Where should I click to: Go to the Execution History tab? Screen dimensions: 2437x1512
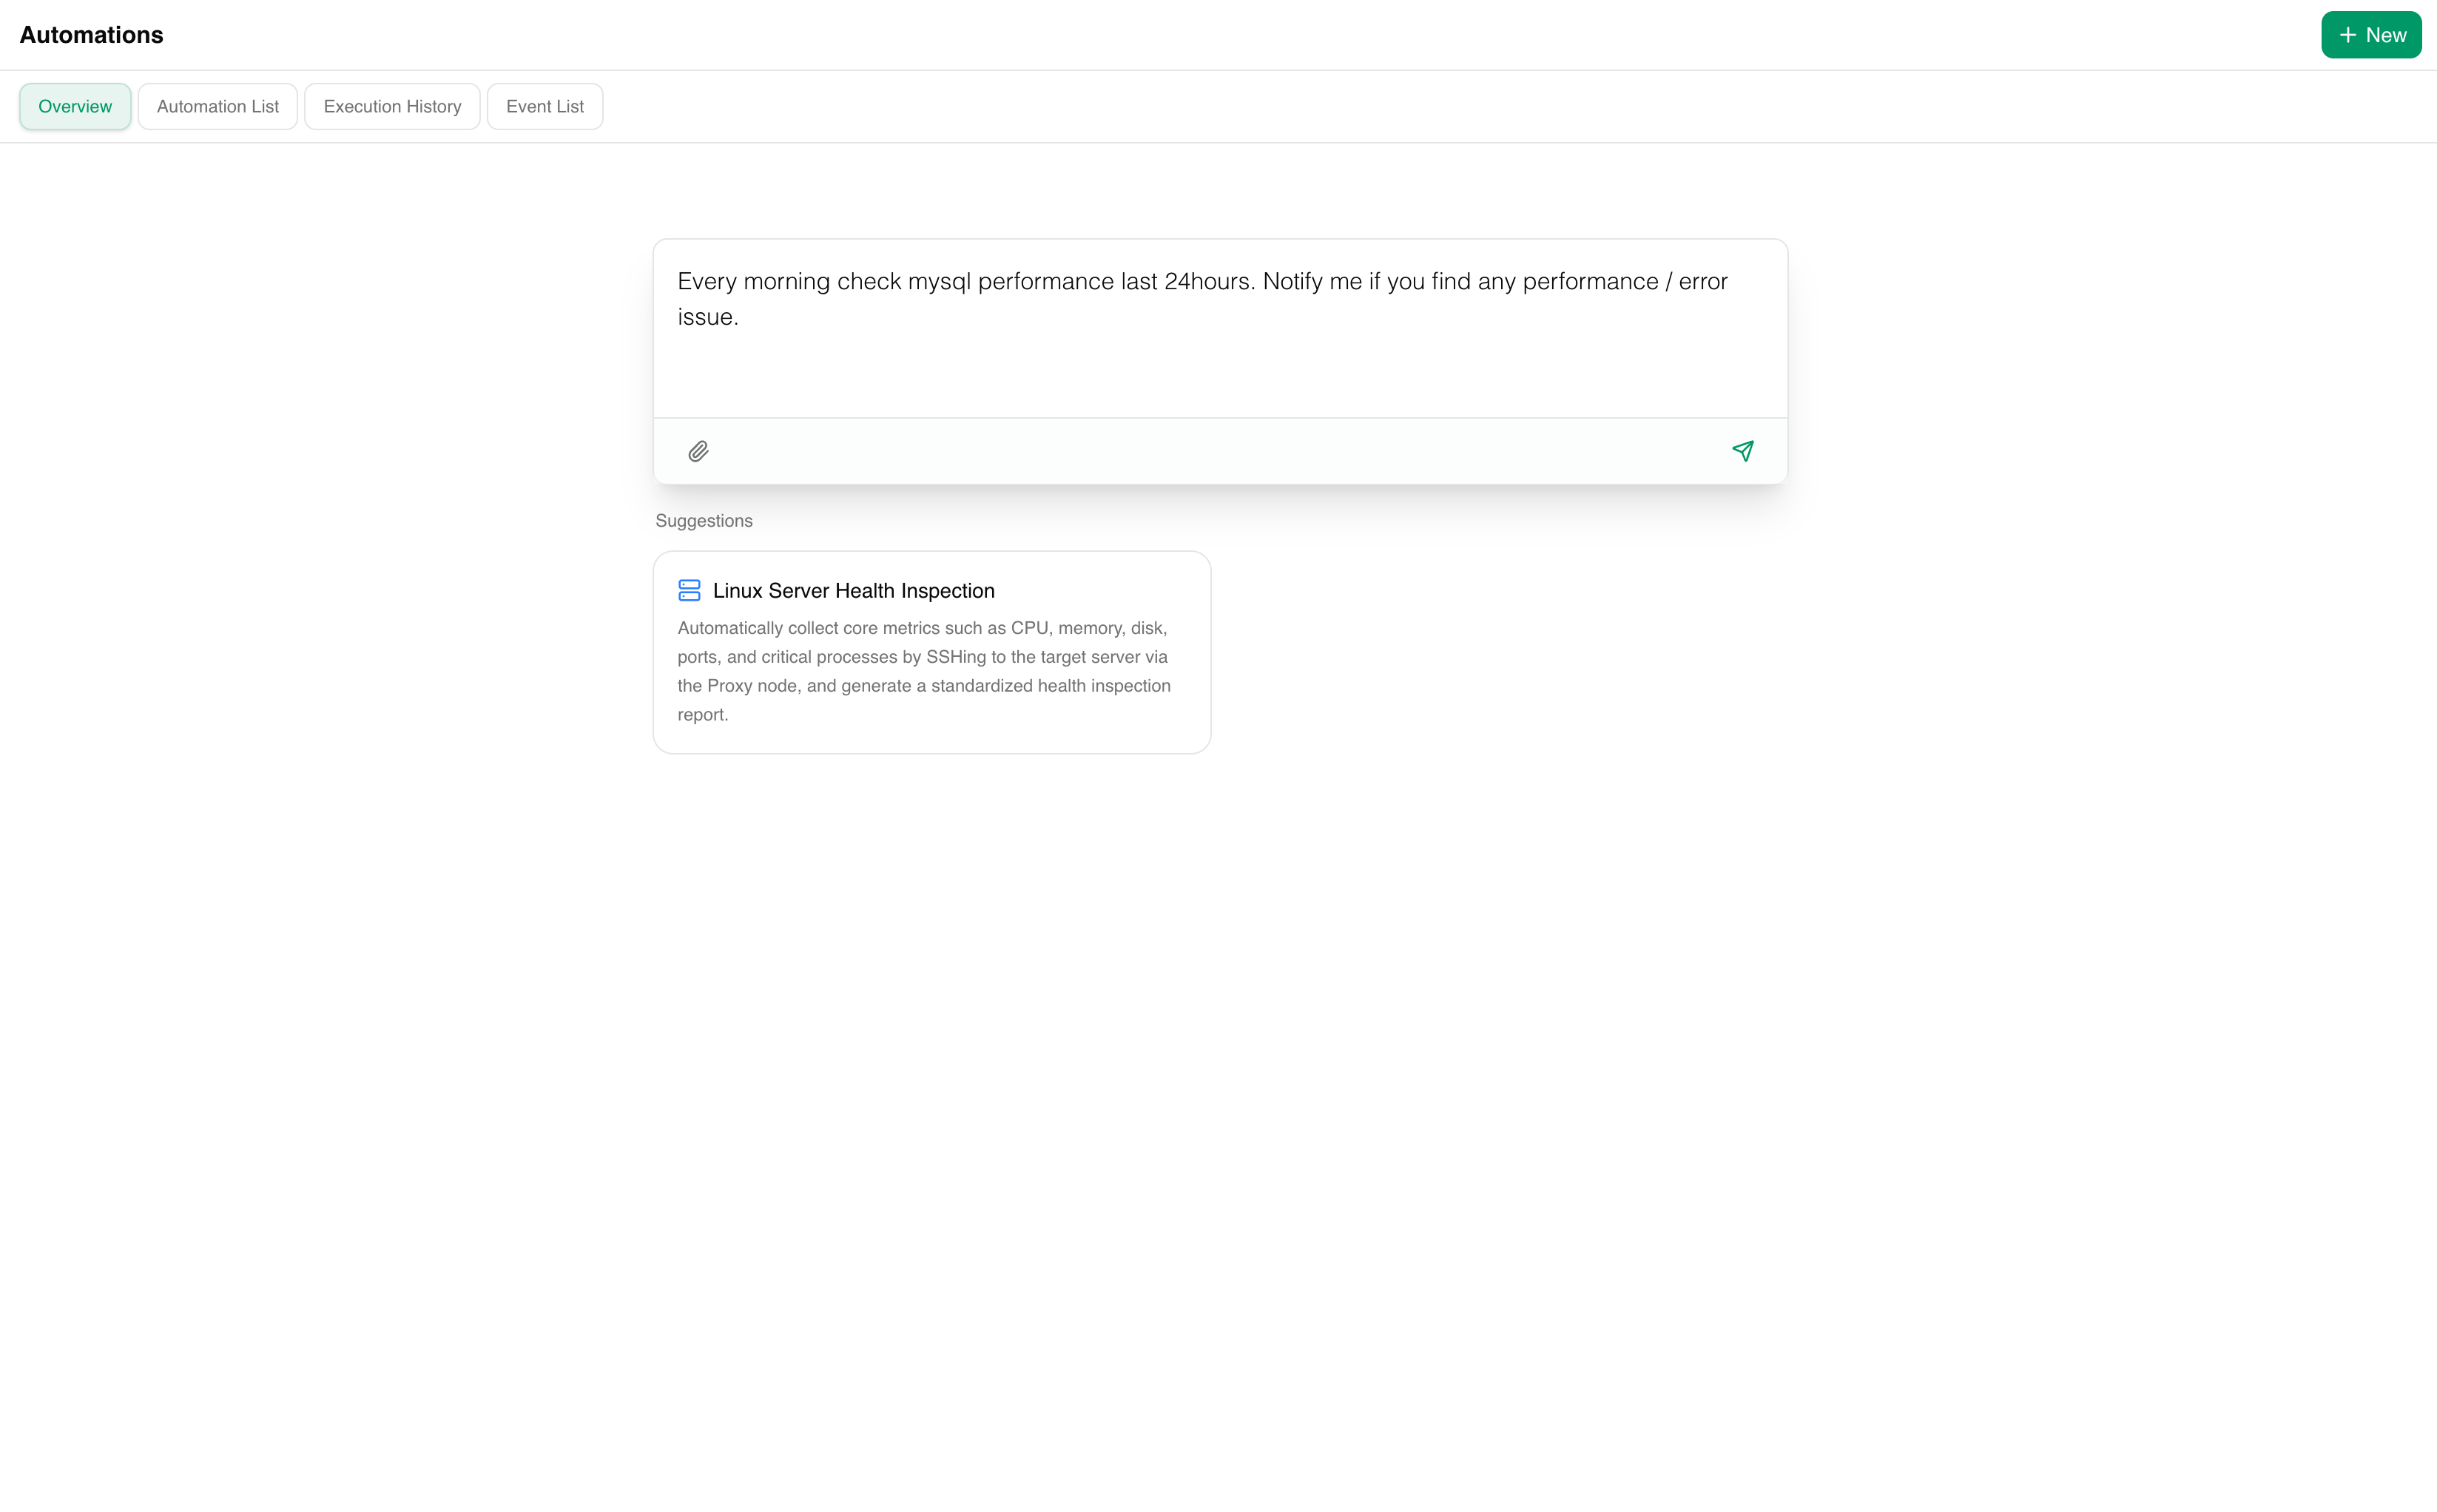(x=392, y=106)
